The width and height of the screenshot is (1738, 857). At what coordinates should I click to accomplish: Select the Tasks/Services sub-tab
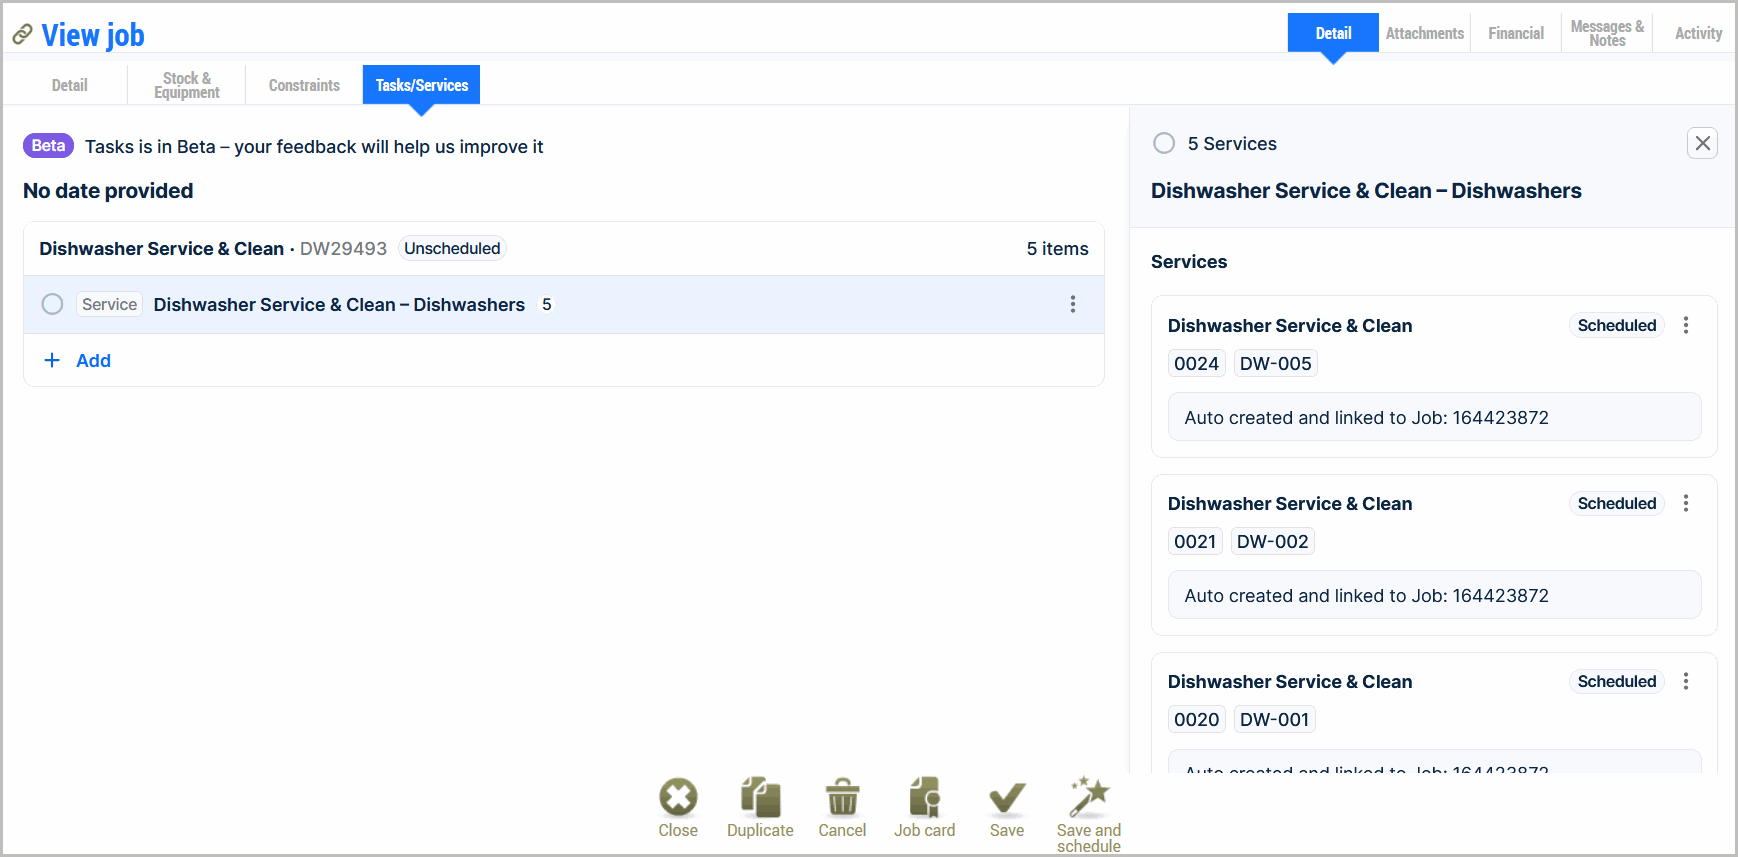tap(422, 85)
